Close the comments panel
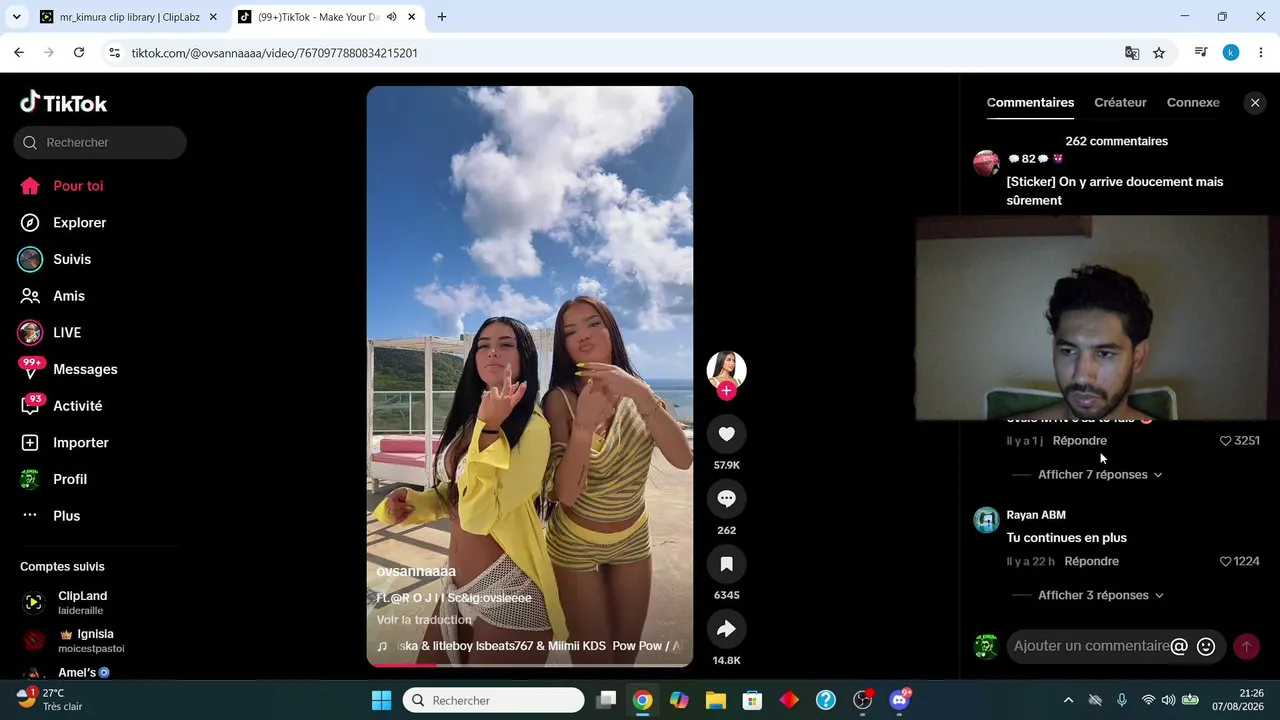Viewport: 1280px width, 720px height. (x=1255, y=103)
